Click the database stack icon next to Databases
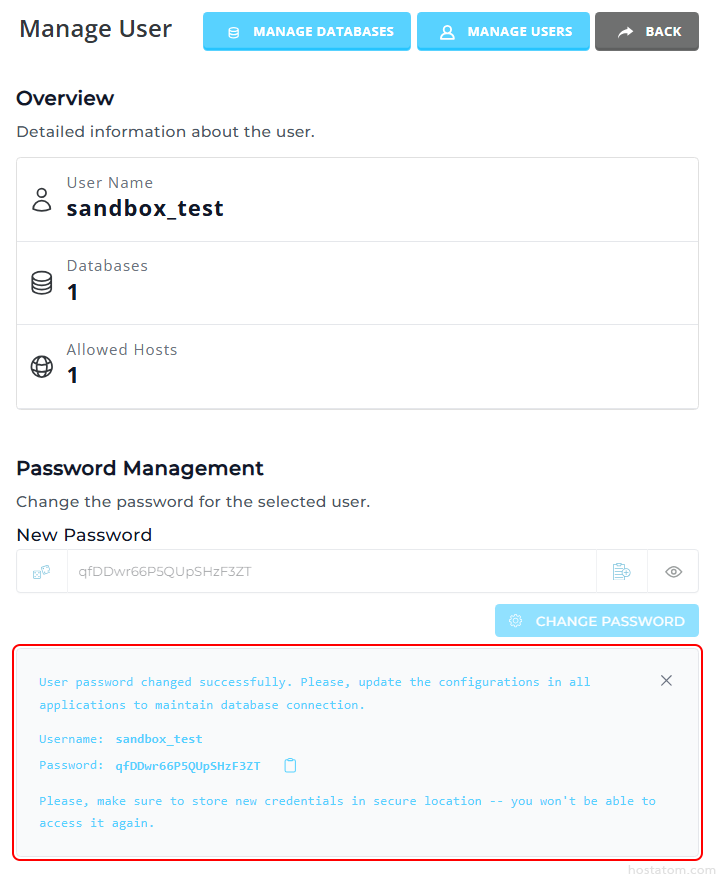This screenshot has width=720, height=878. (x=42, y=283)
